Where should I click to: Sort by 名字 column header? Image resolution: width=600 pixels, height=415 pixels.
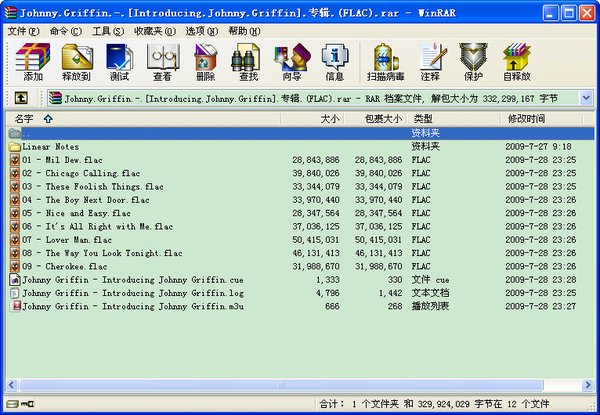click(143, 119)
